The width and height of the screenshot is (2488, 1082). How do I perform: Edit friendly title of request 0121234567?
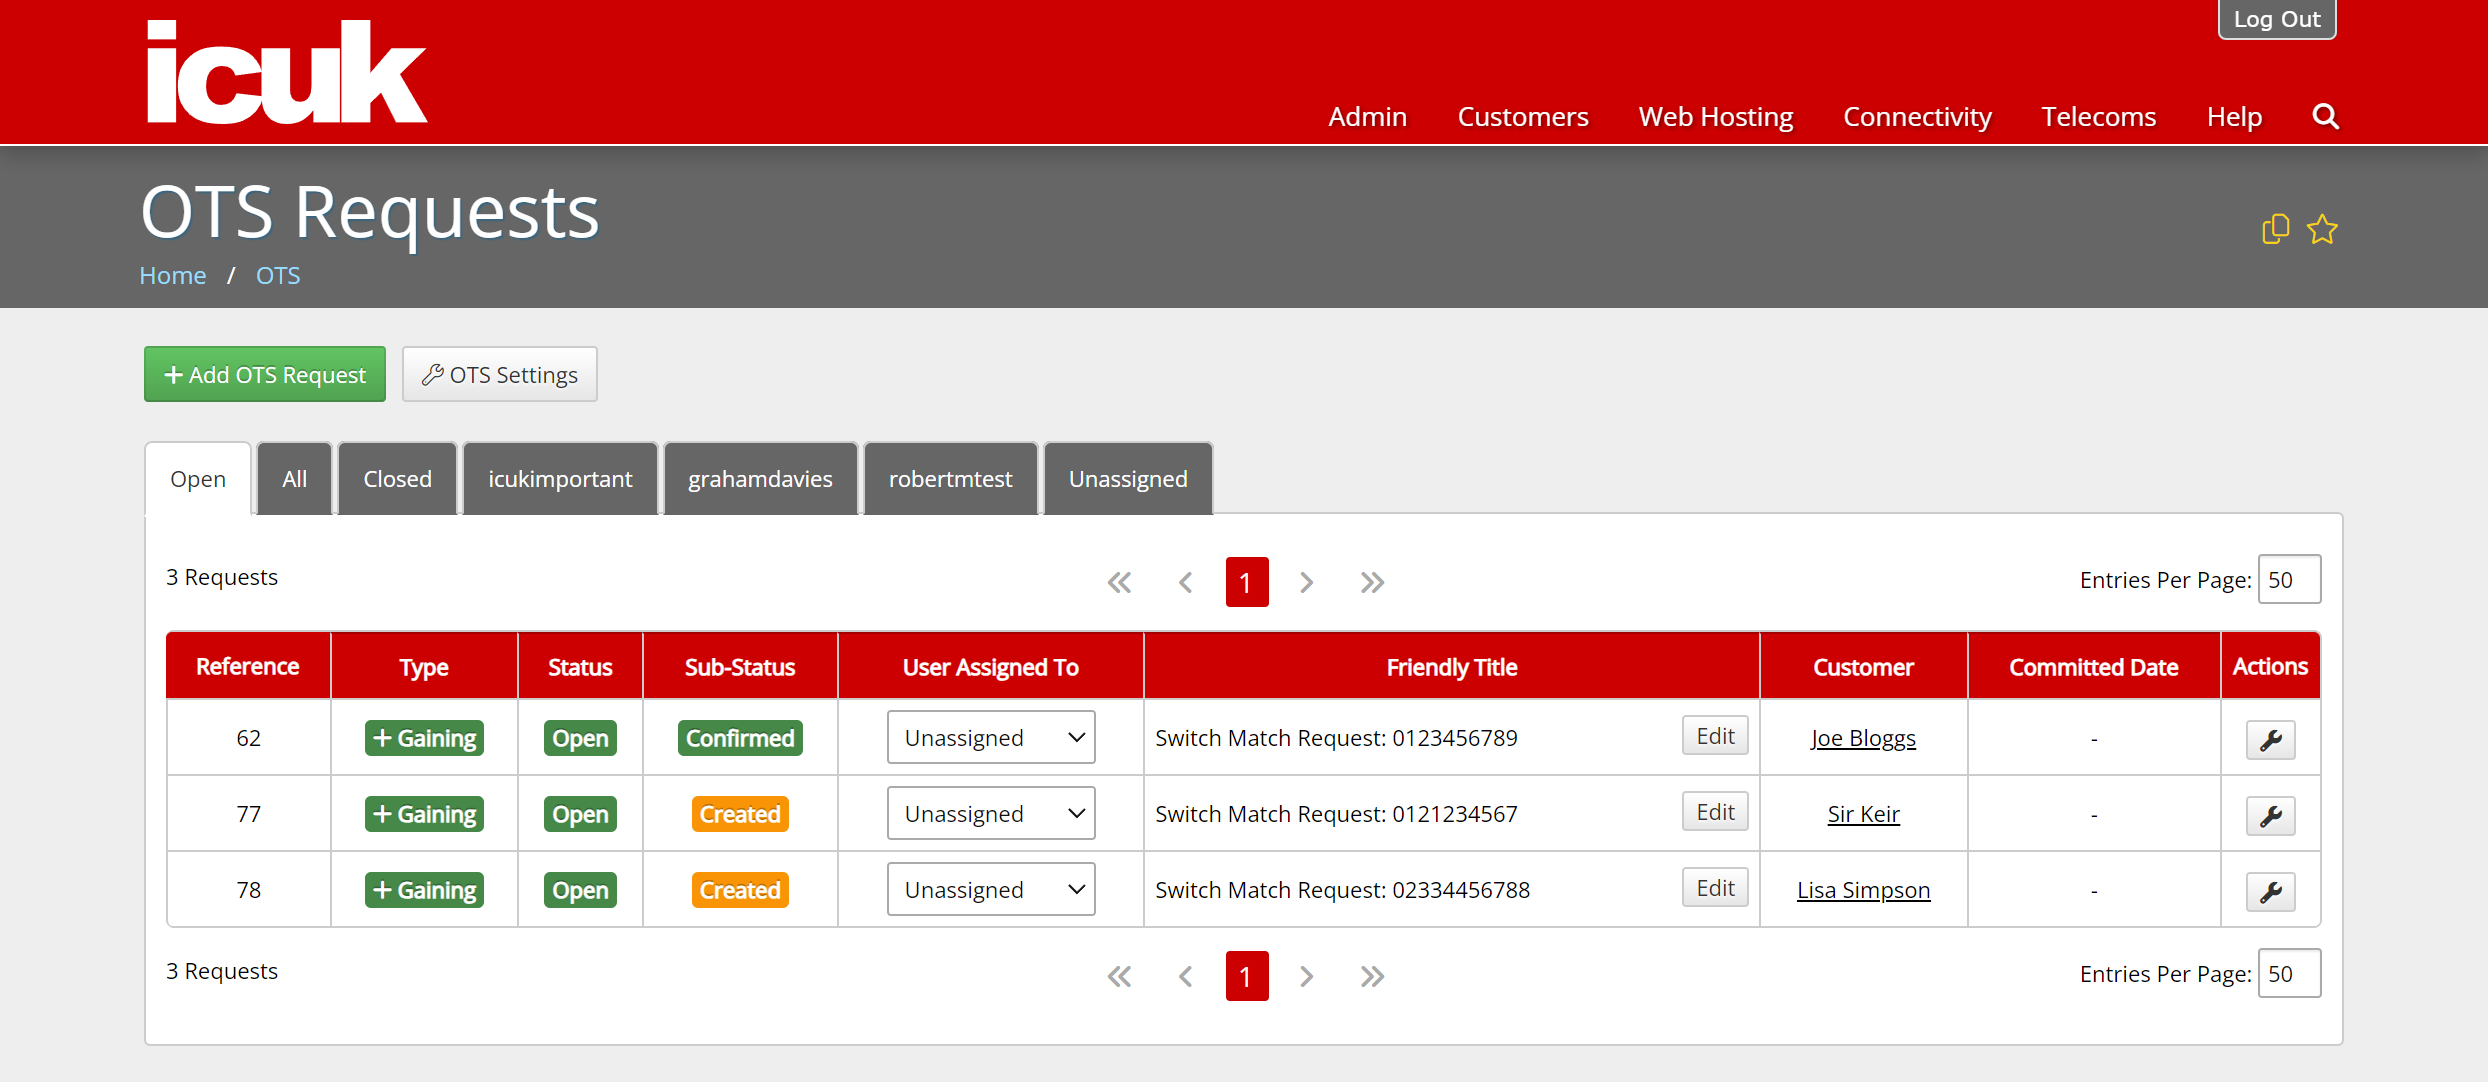pyautogui.click(x=1715, y=812)
